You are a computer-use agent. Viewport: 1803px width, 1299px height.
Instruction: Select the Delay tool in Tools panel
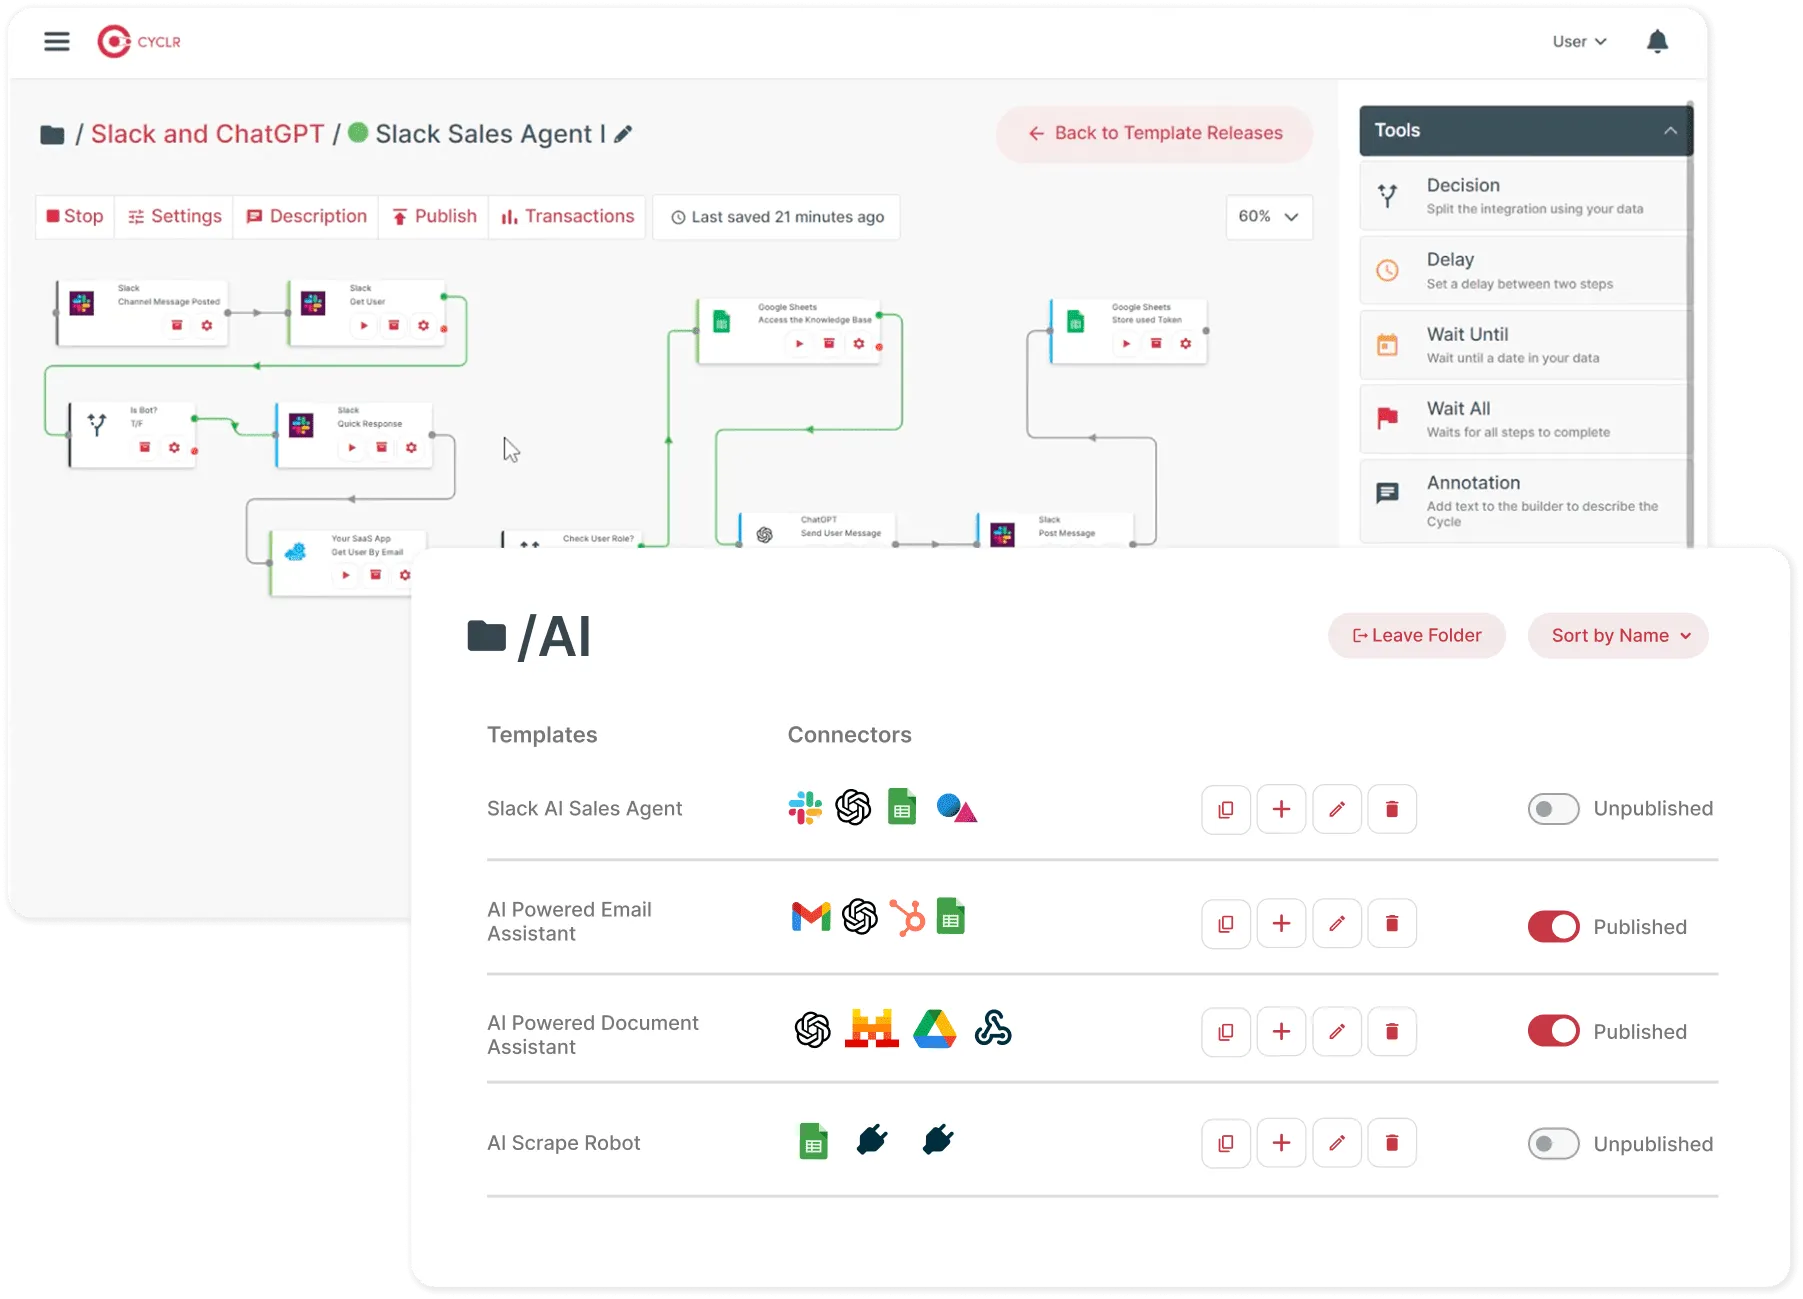click(x=1450, y=269)
